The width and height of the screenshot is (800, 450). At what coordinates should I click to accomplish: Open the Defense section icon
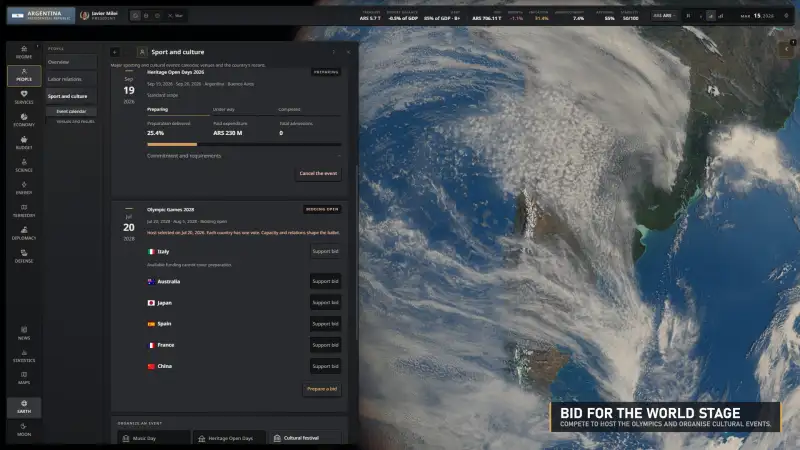tap(24, 256)
